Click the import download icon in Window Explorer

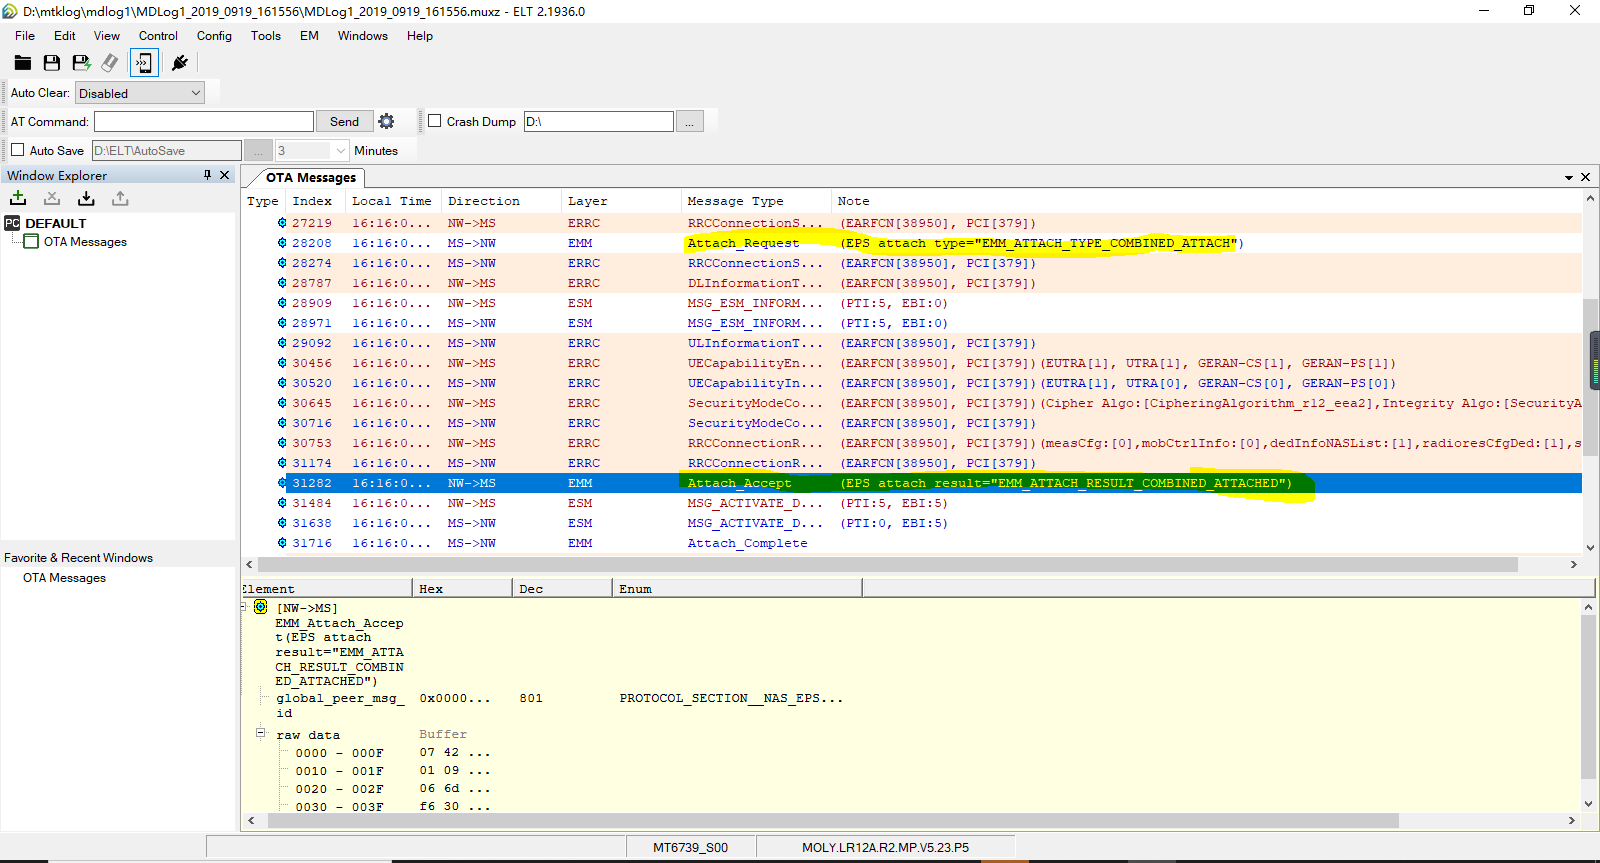click(86, 198)
